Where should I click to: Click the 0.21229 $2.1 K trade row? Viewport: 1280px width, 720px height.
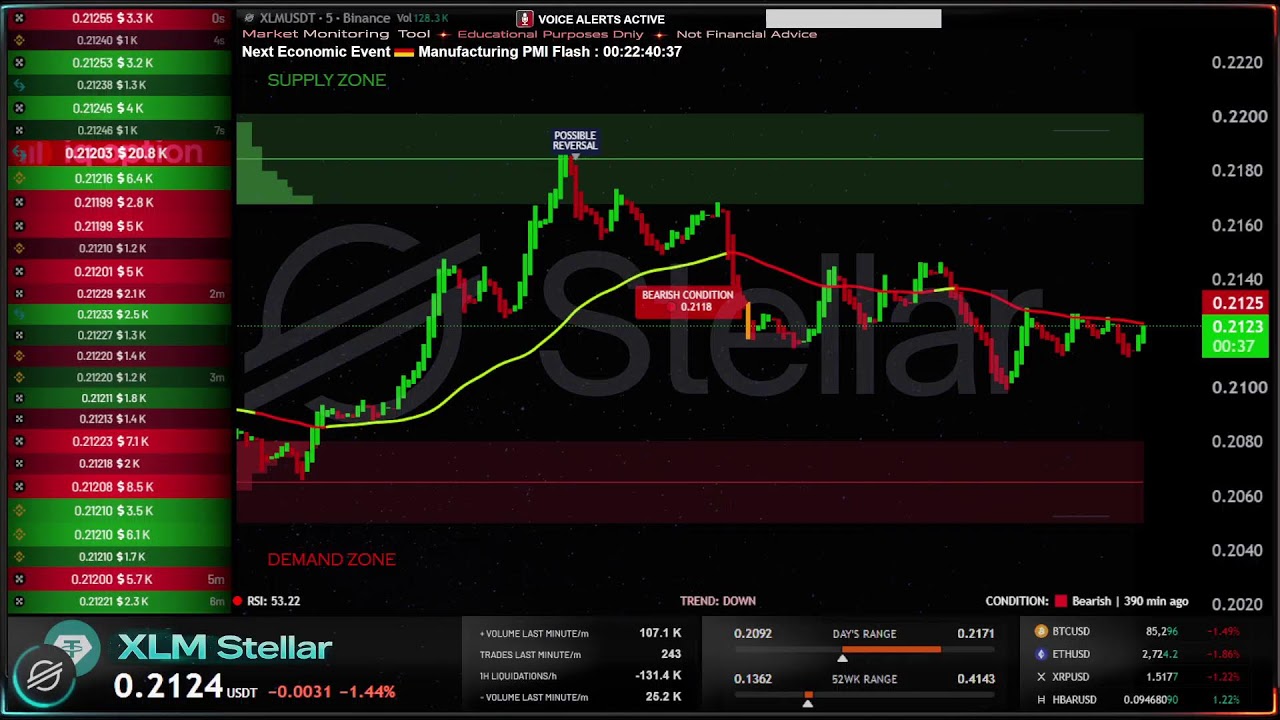coord(119,294)
